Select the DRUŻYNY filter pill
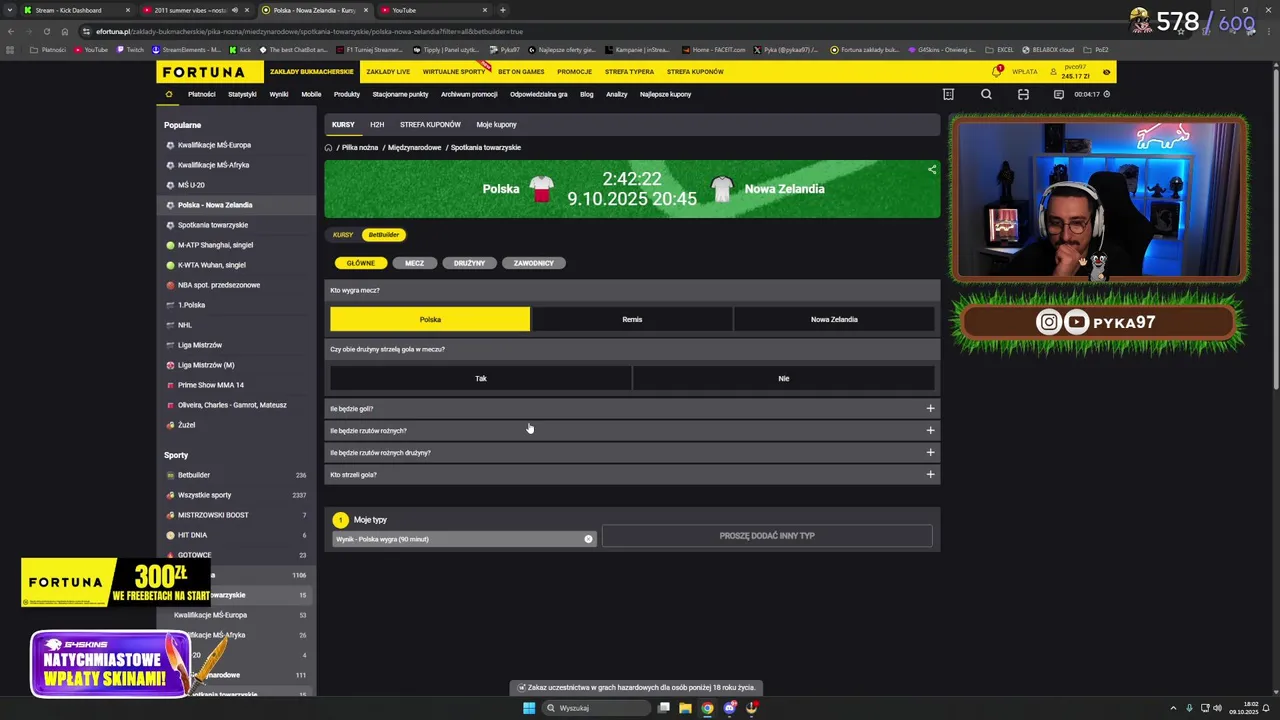The image size is (1280, 720). click(469, 263)
